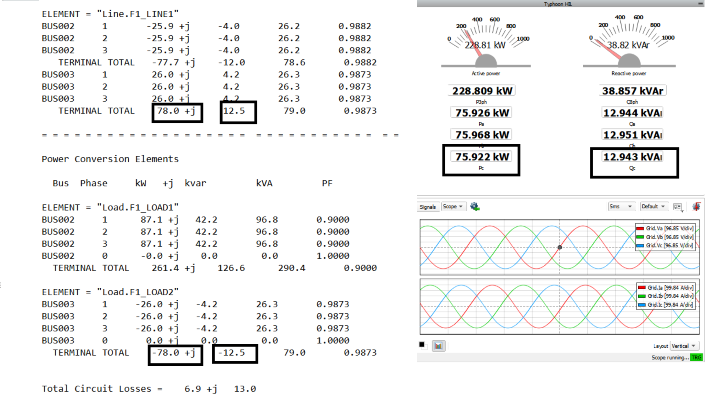This screenshot has height=410, width=710.
Task: Click the chart icon beside the stop square
Action: (x=438, y=345)
